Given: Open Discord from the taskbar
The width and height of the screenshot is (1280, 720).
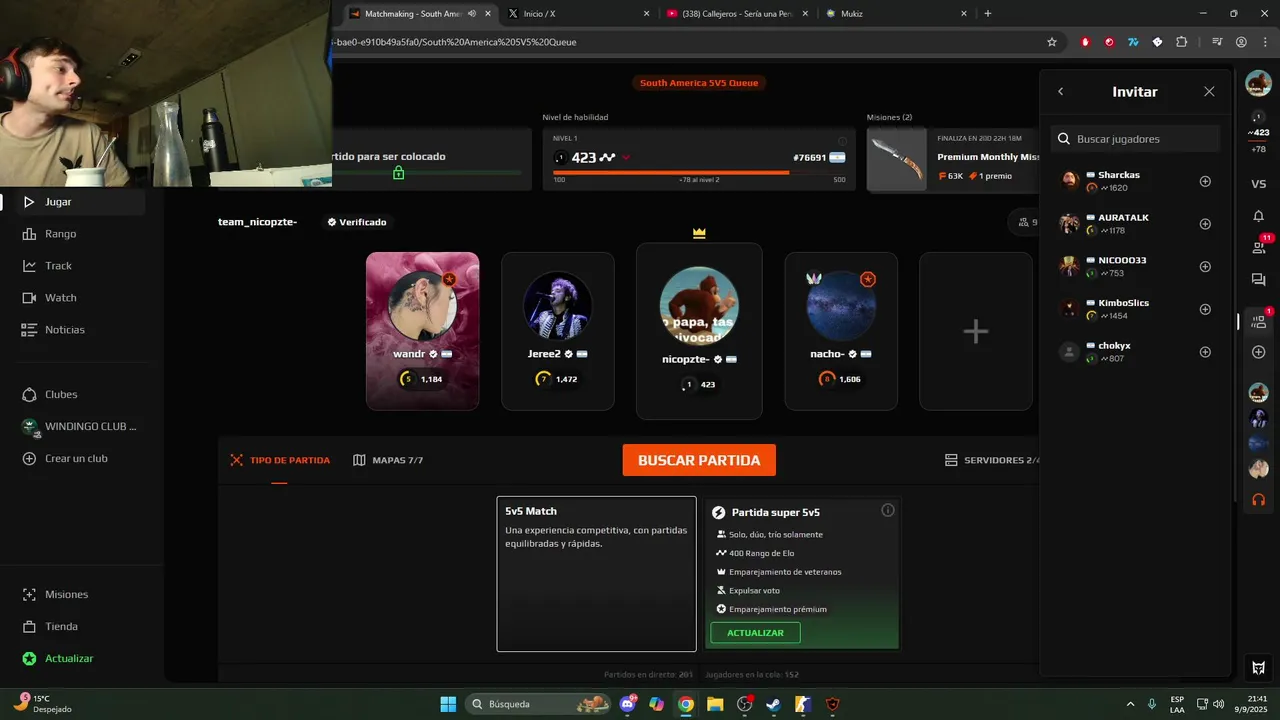Looking at the screenshot, I should coord(628,704).
